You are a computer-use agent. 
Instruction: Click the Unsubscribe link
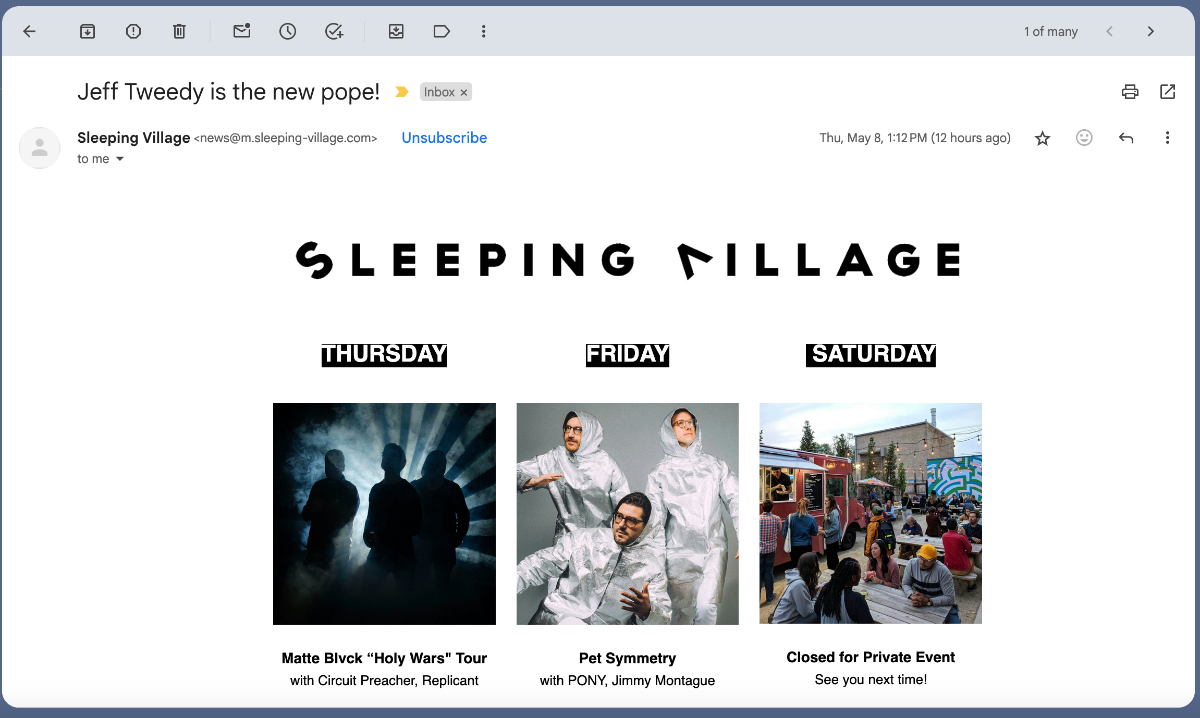[444, 138]
